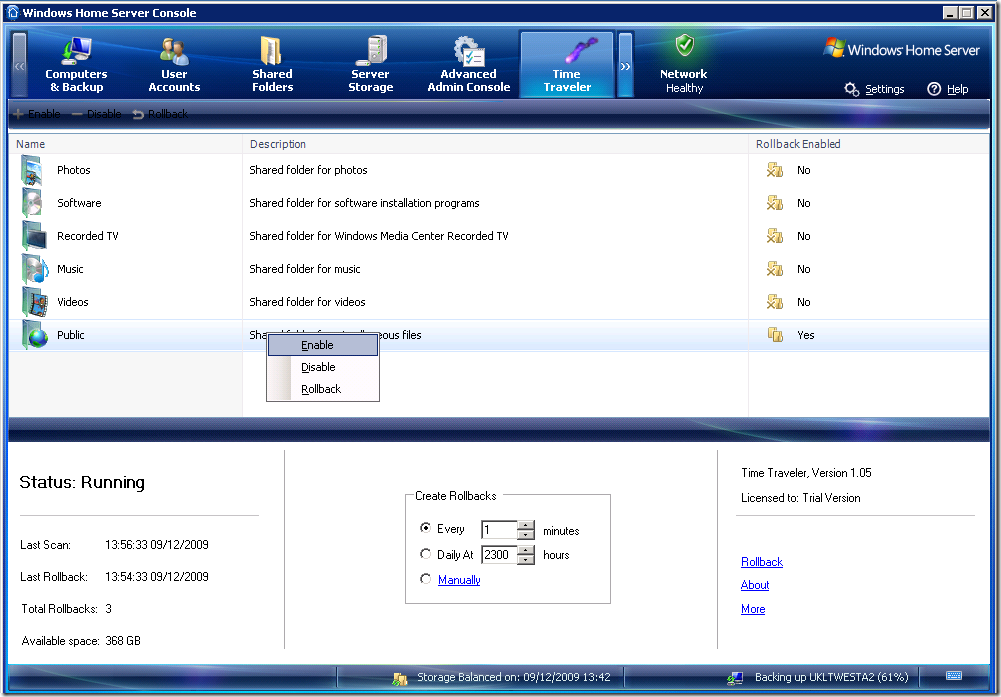
Task: Click the Manually link
Action: 459,580
